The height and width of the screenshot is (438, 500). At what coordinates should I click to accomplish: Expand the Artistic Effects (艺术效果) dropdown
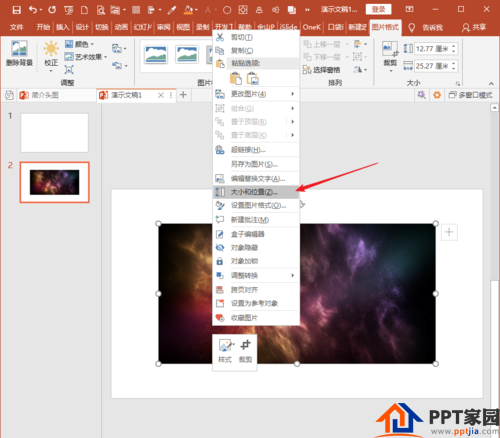[x=86, y=57]
